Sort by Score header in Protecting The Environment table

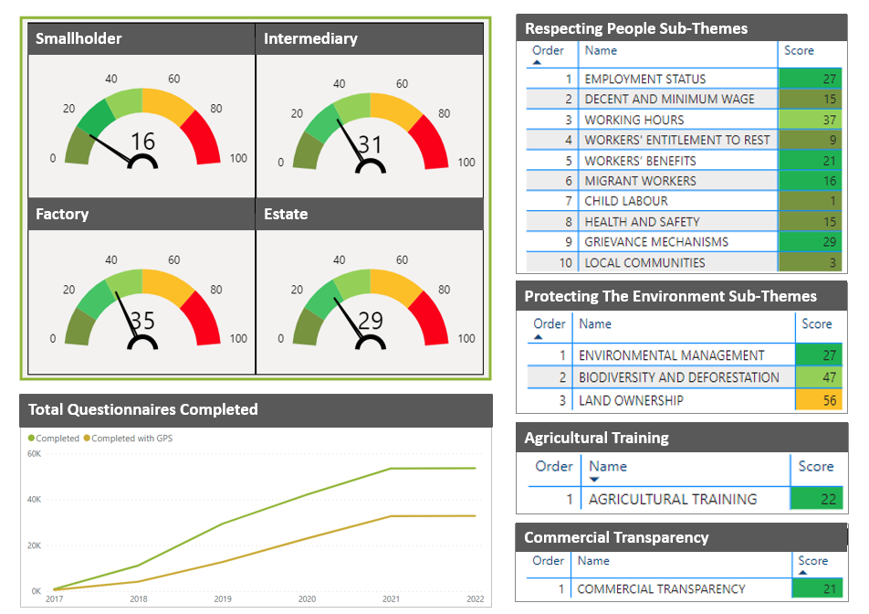click(x=816, y=324)
